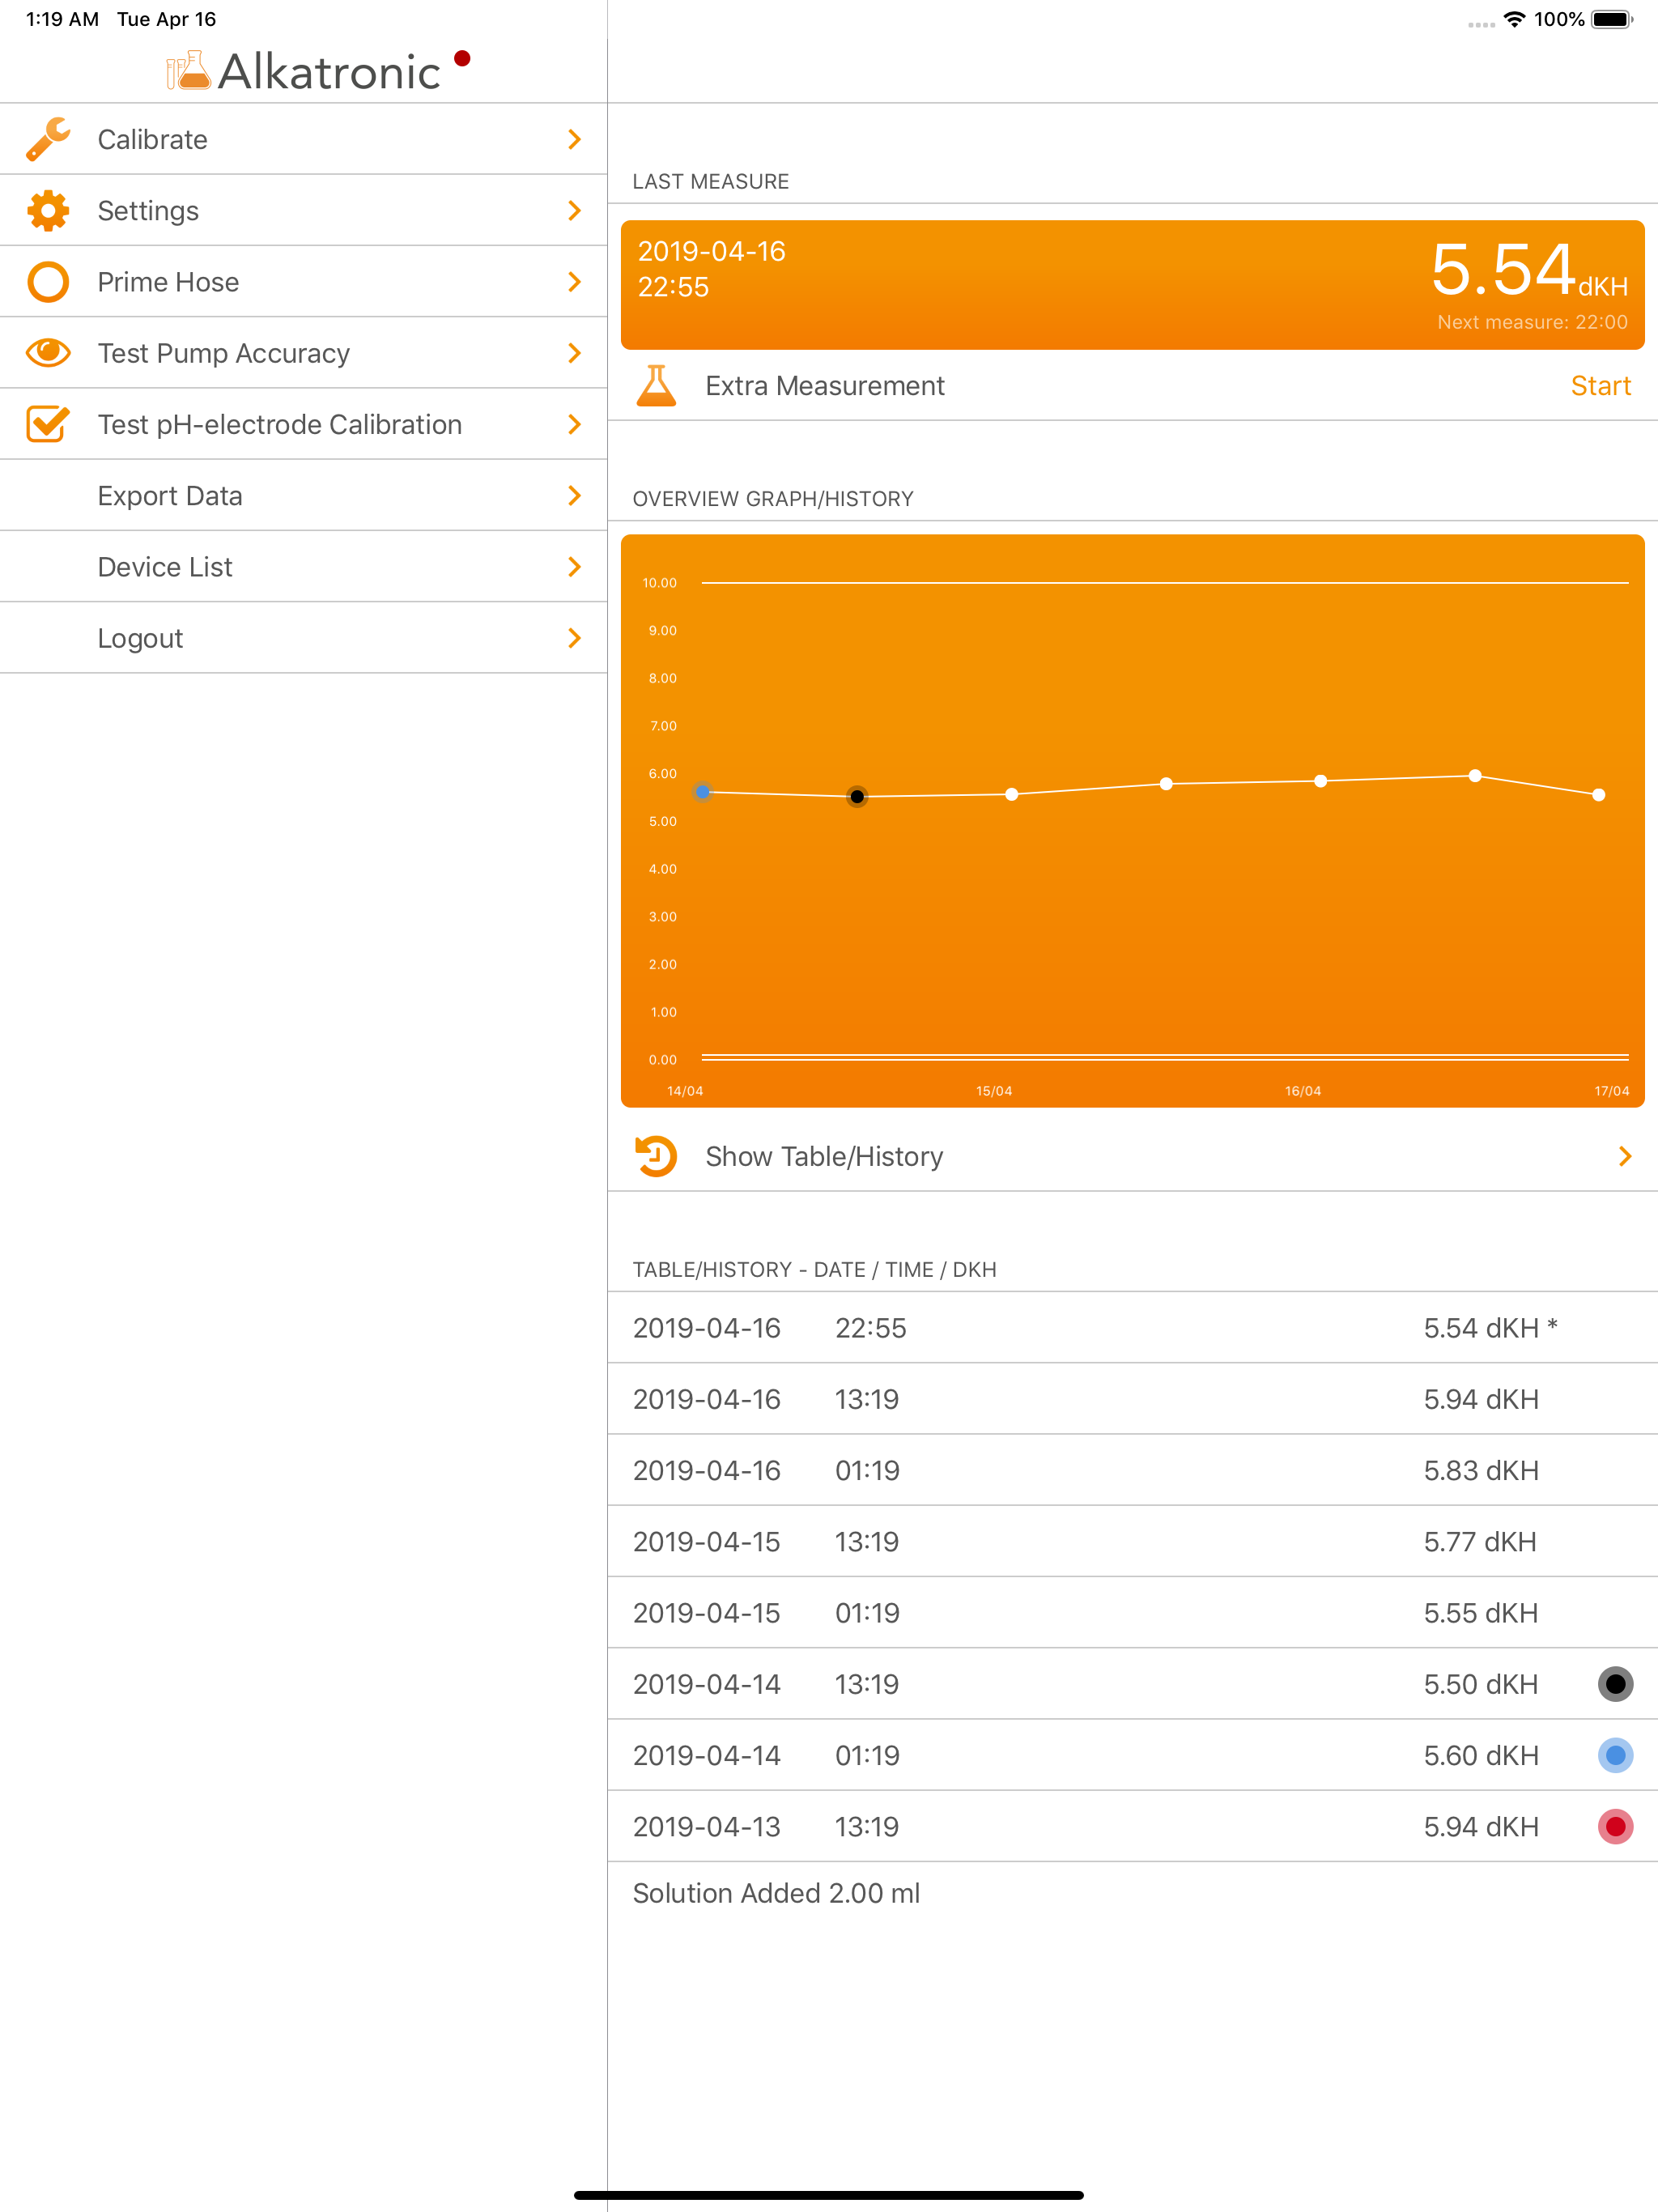This screenshot has width=1658, height=2212.
Task: Select the black marker on the 5.50 dKH row
Action: click(1615, 1684)
